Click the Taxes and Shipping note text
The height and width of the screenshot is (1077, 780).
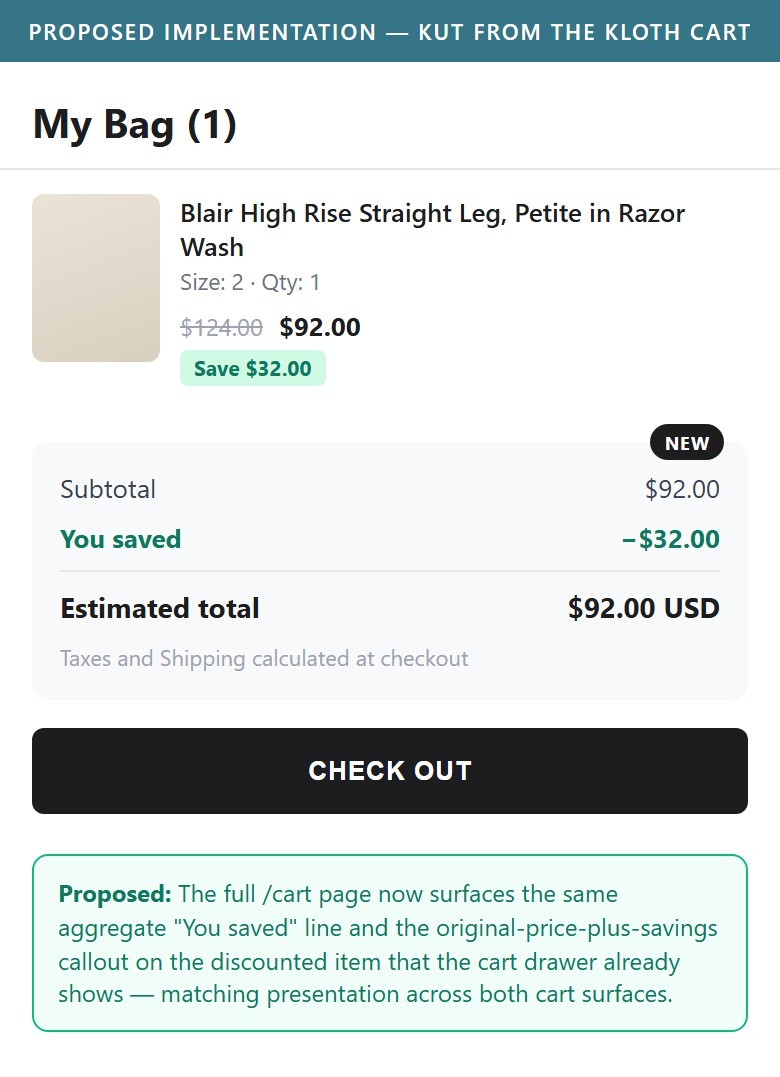pyautogui.click(x=264, y=659)
